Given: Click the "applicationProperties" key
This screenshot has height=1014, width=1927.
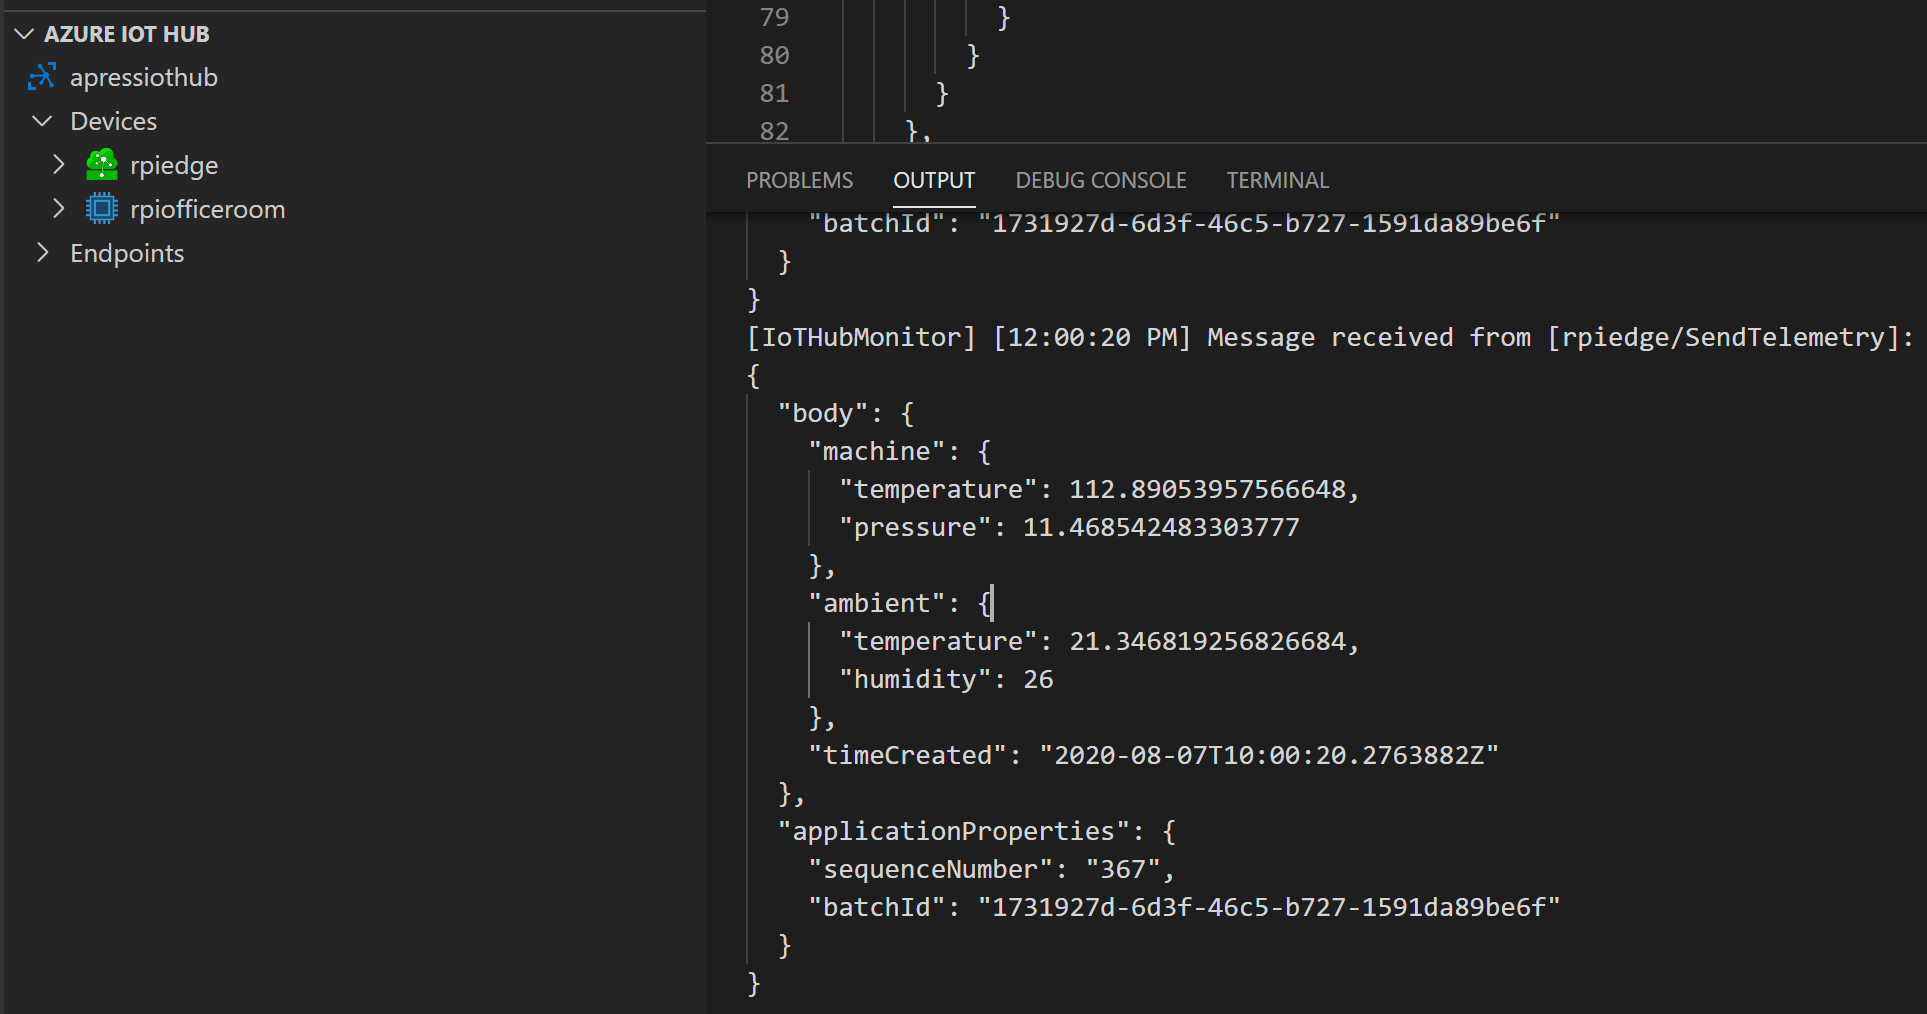Looking at the screenshot, I should [x=954, y=831].
